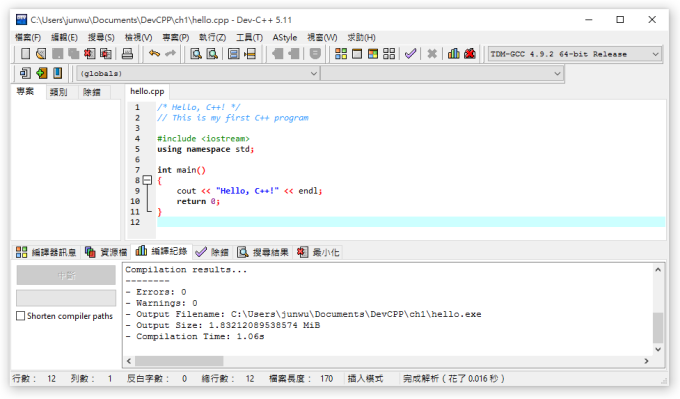This screenshot has width=680, height=399.
Task: Stop execution with the grey X icon
Action: click(x=432, y=54)
